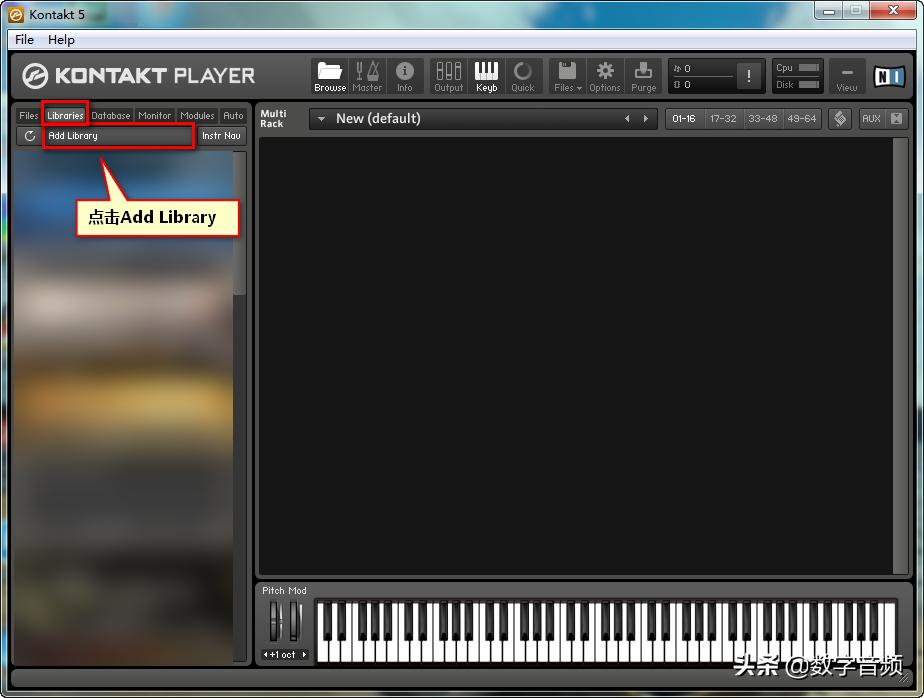
Task: Click the refresh icon above the library list
Action: (28, 136)
